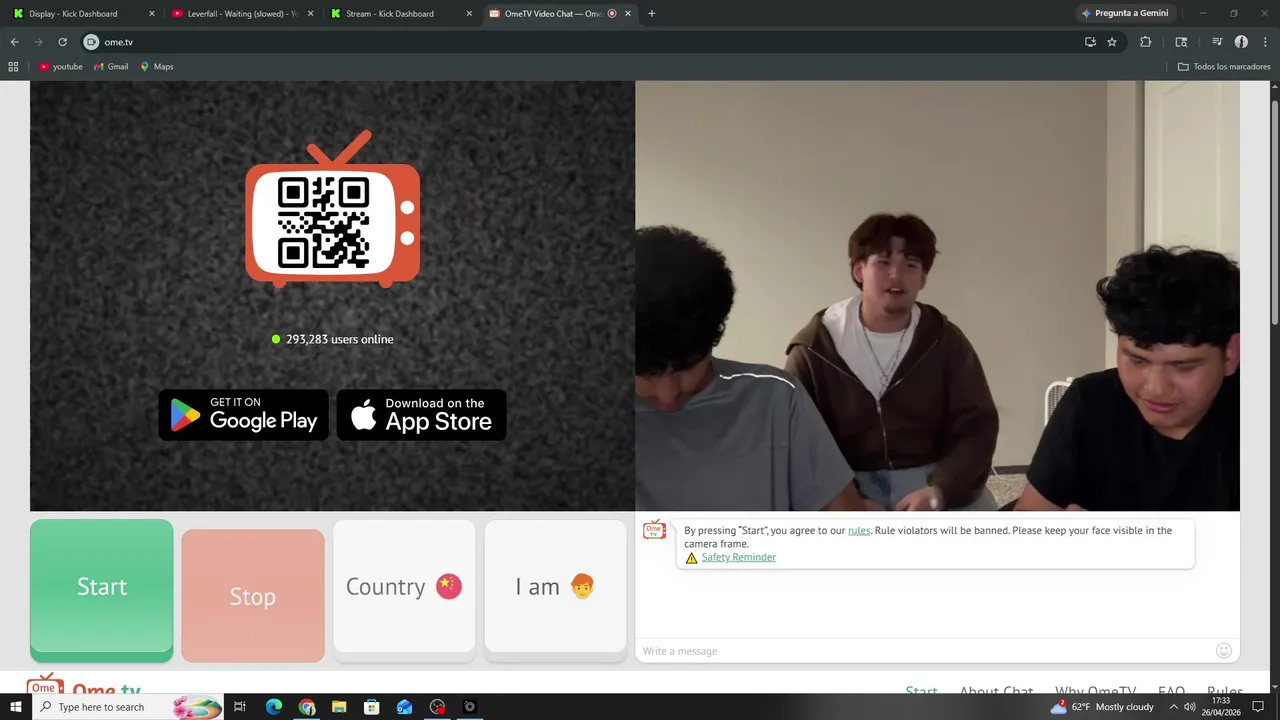This screenshot has width=1280, height=720.
Task: Click the Windows search box
Action: tap(127, 707)
